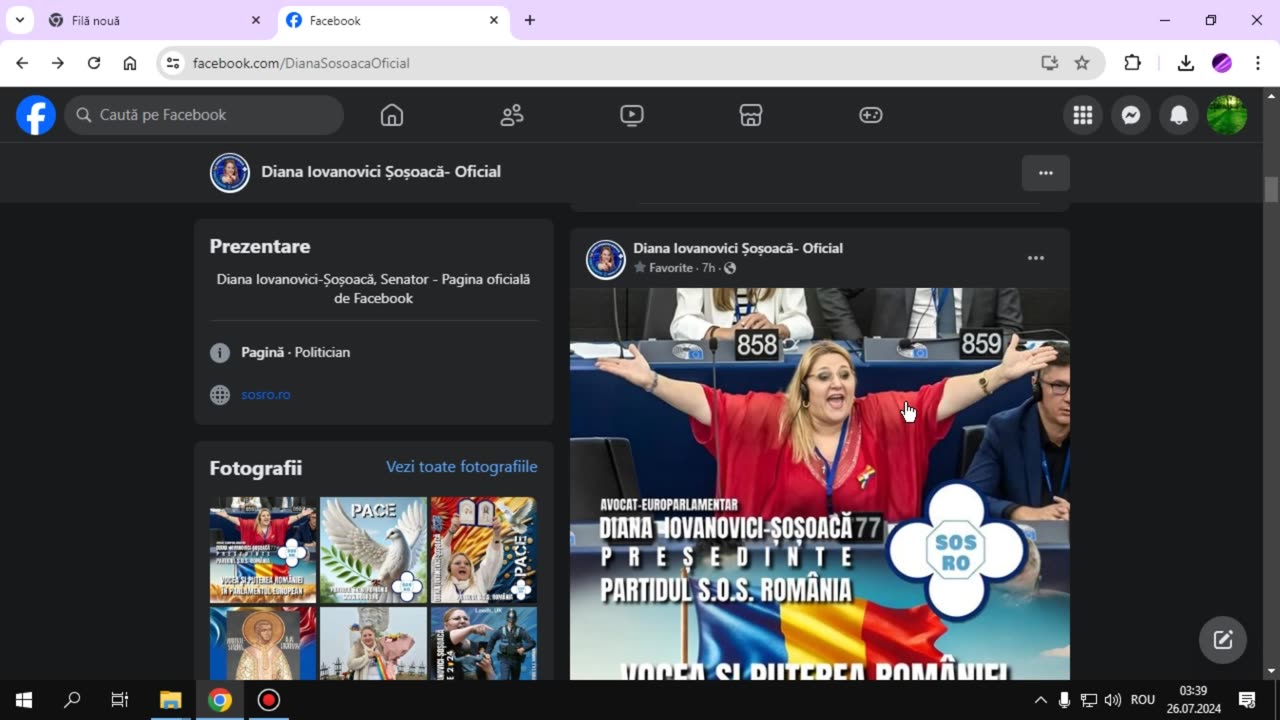1280x720 pixels.
Task: Open the Chrome three-dot menu
Action: coord(1258,63)
